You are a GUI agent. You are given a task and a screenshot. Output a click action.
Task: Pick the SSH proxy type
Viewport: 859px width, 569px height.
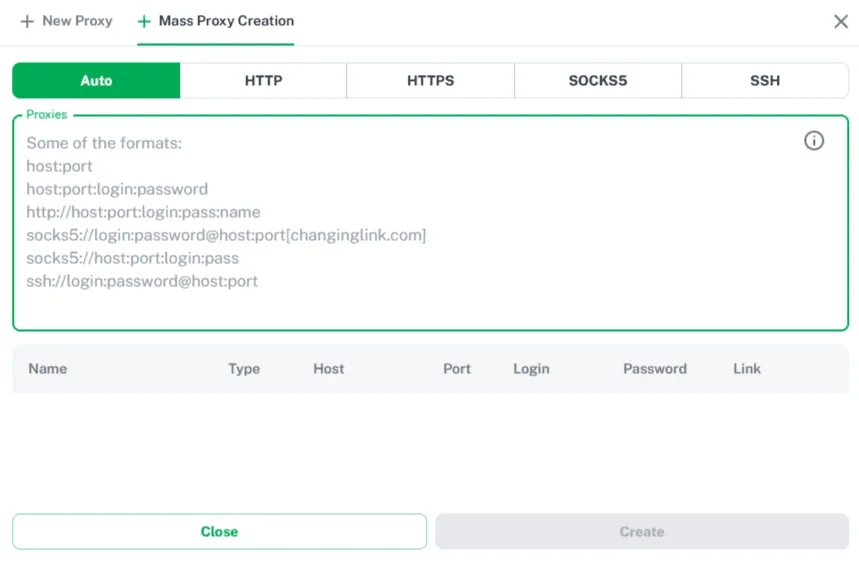765,81
